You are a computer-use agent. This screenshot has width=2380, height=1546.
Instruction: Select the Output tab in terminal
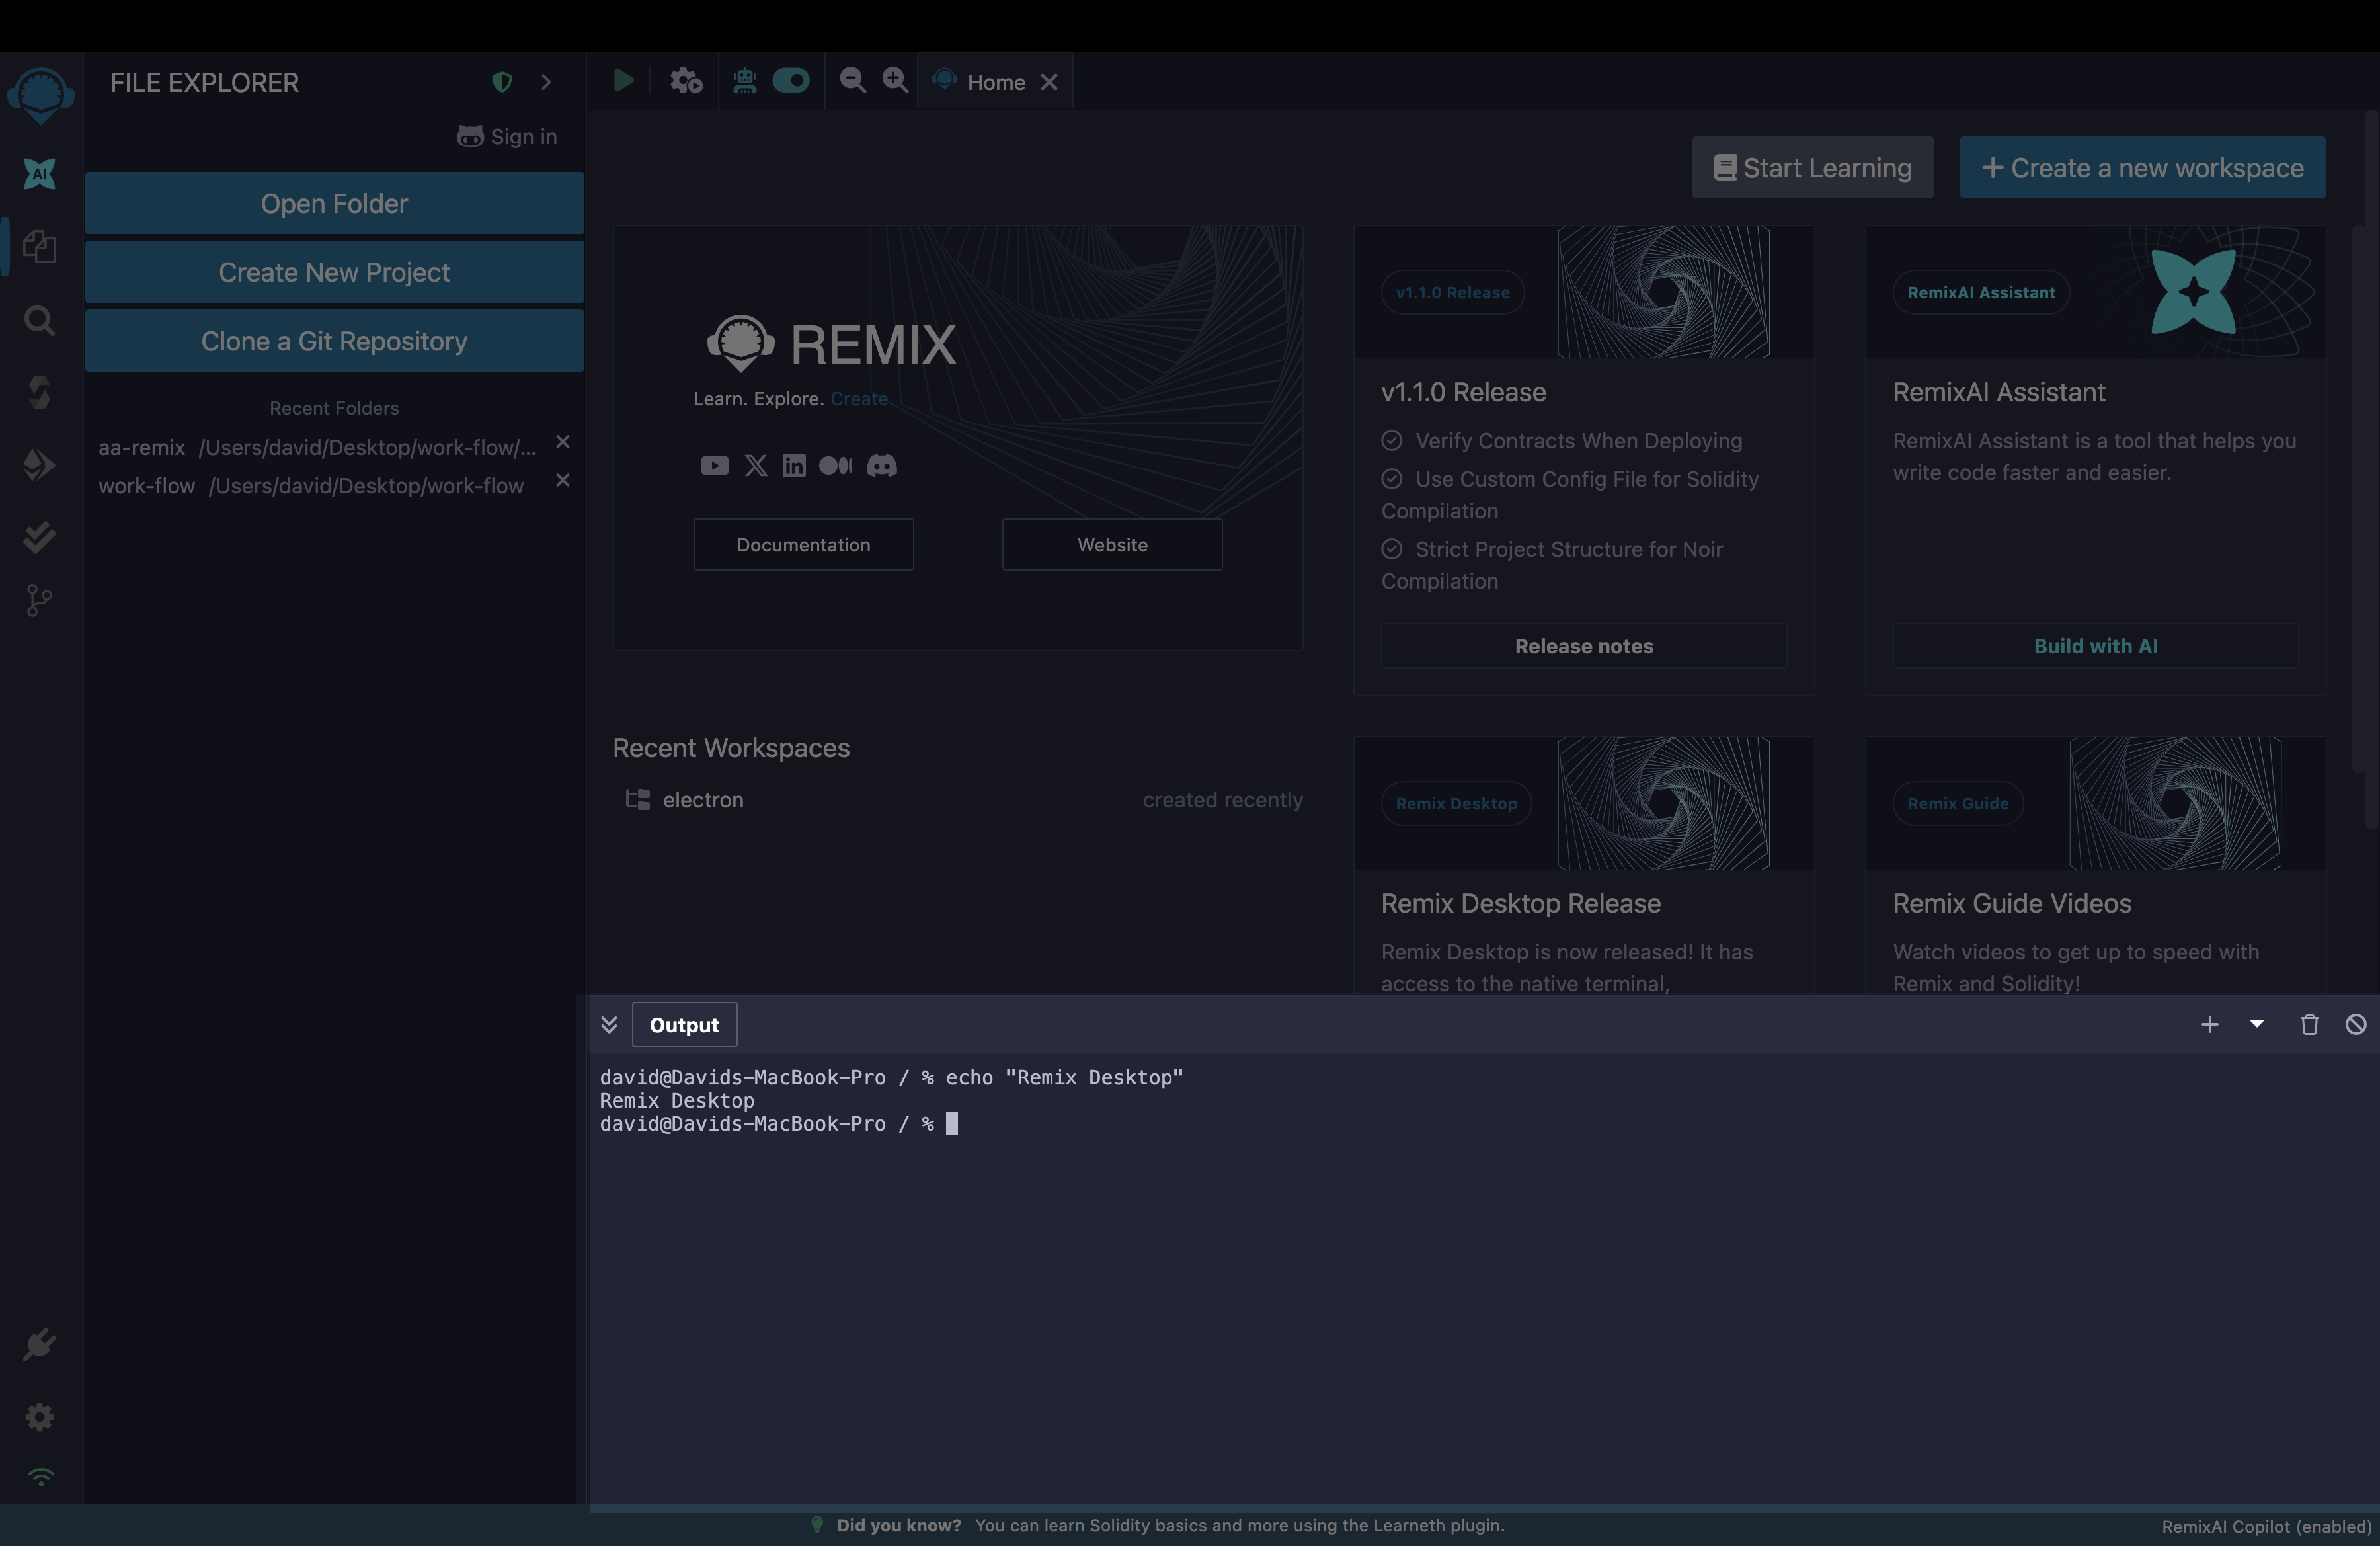684,1025
